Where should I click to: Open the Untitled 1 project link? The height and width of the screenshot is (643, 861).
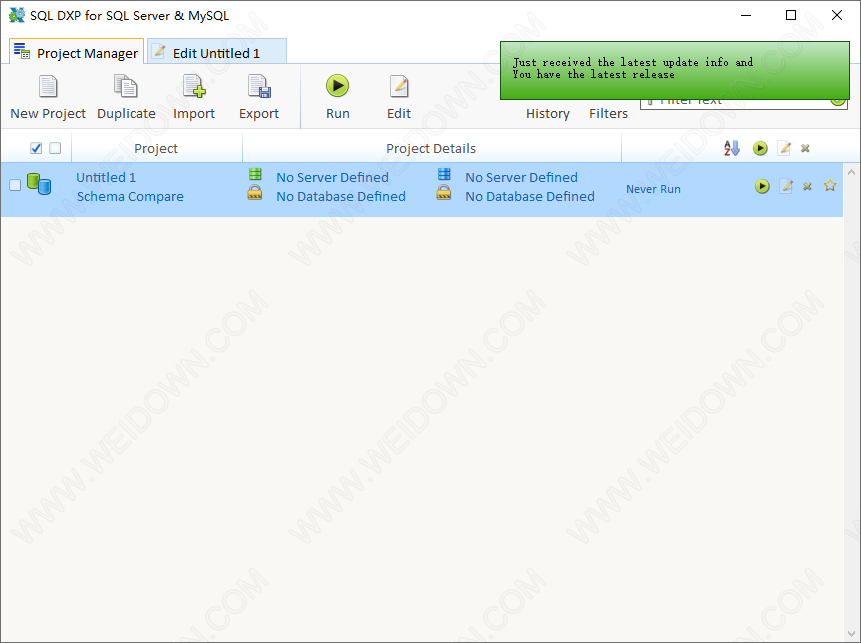(x=106, y=177)
